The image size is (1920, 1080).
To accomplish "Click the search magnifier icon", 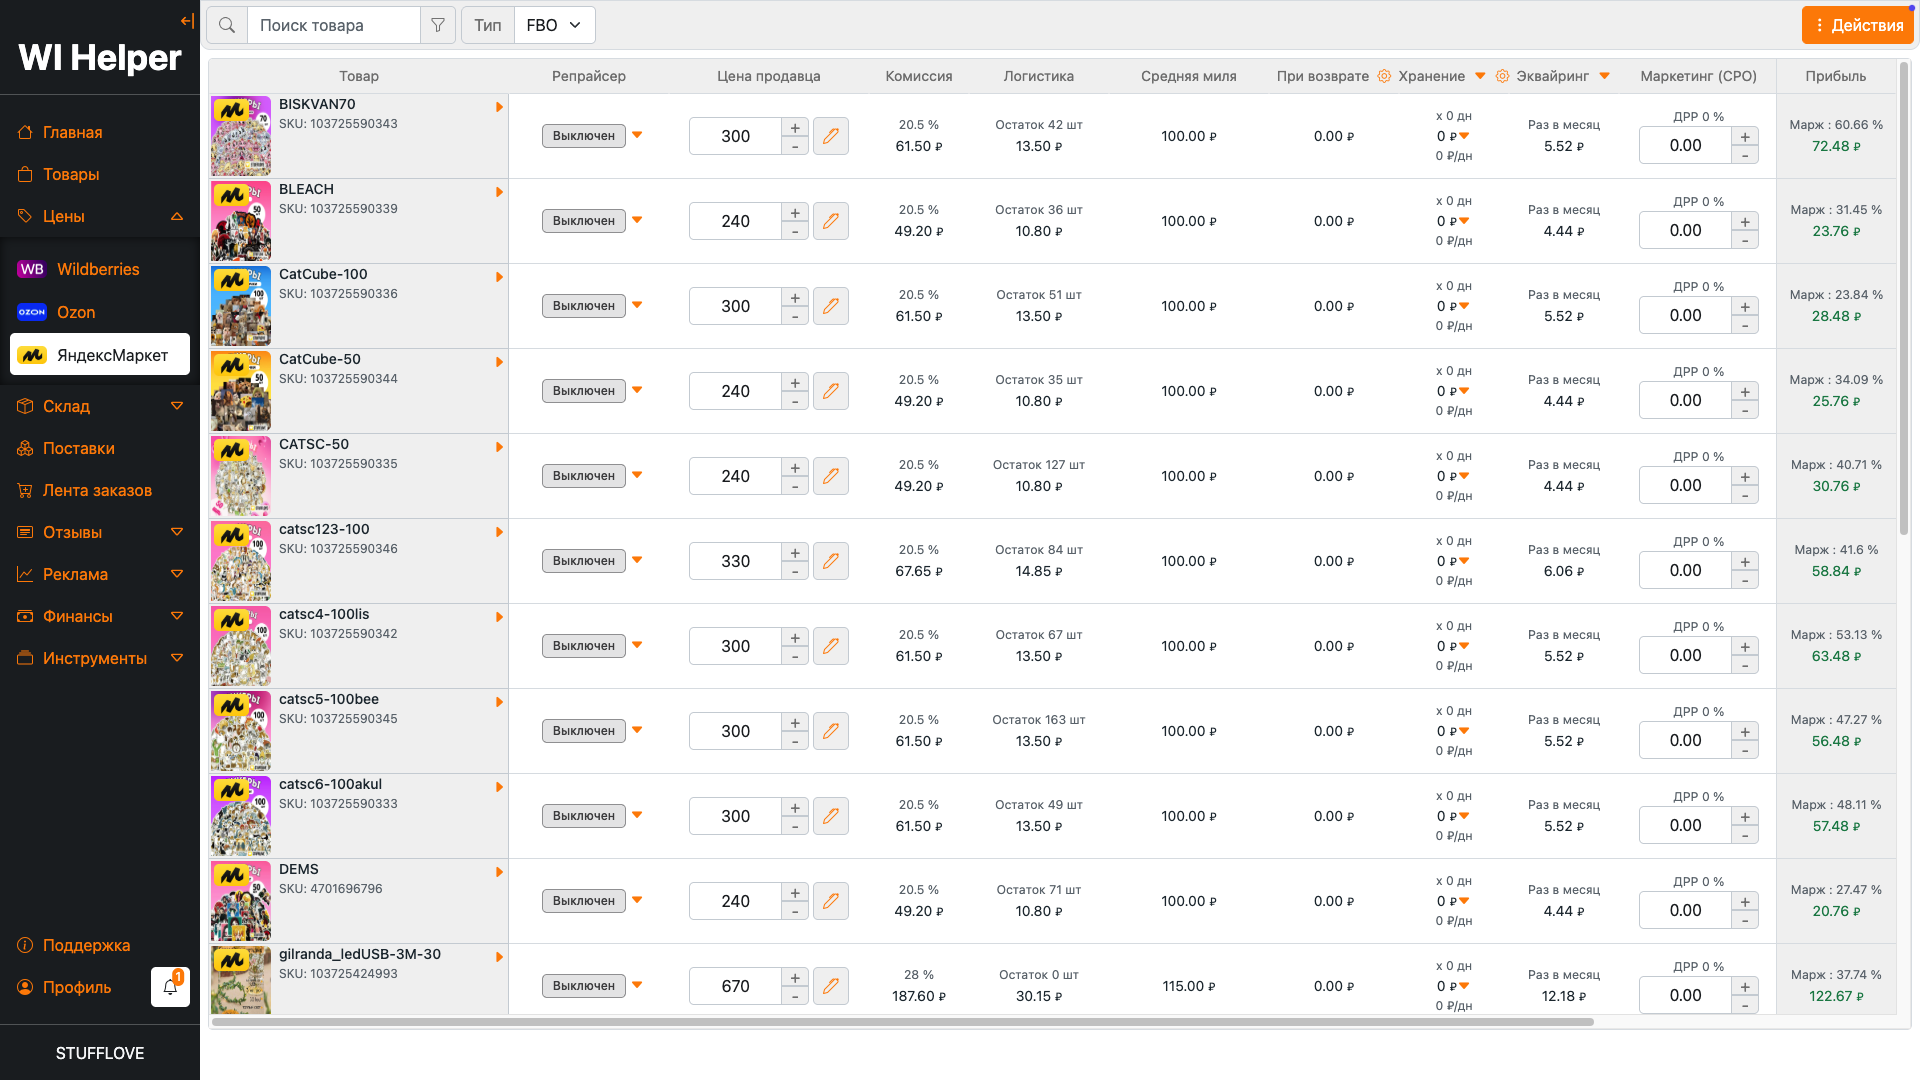I will tap(227, 25).
